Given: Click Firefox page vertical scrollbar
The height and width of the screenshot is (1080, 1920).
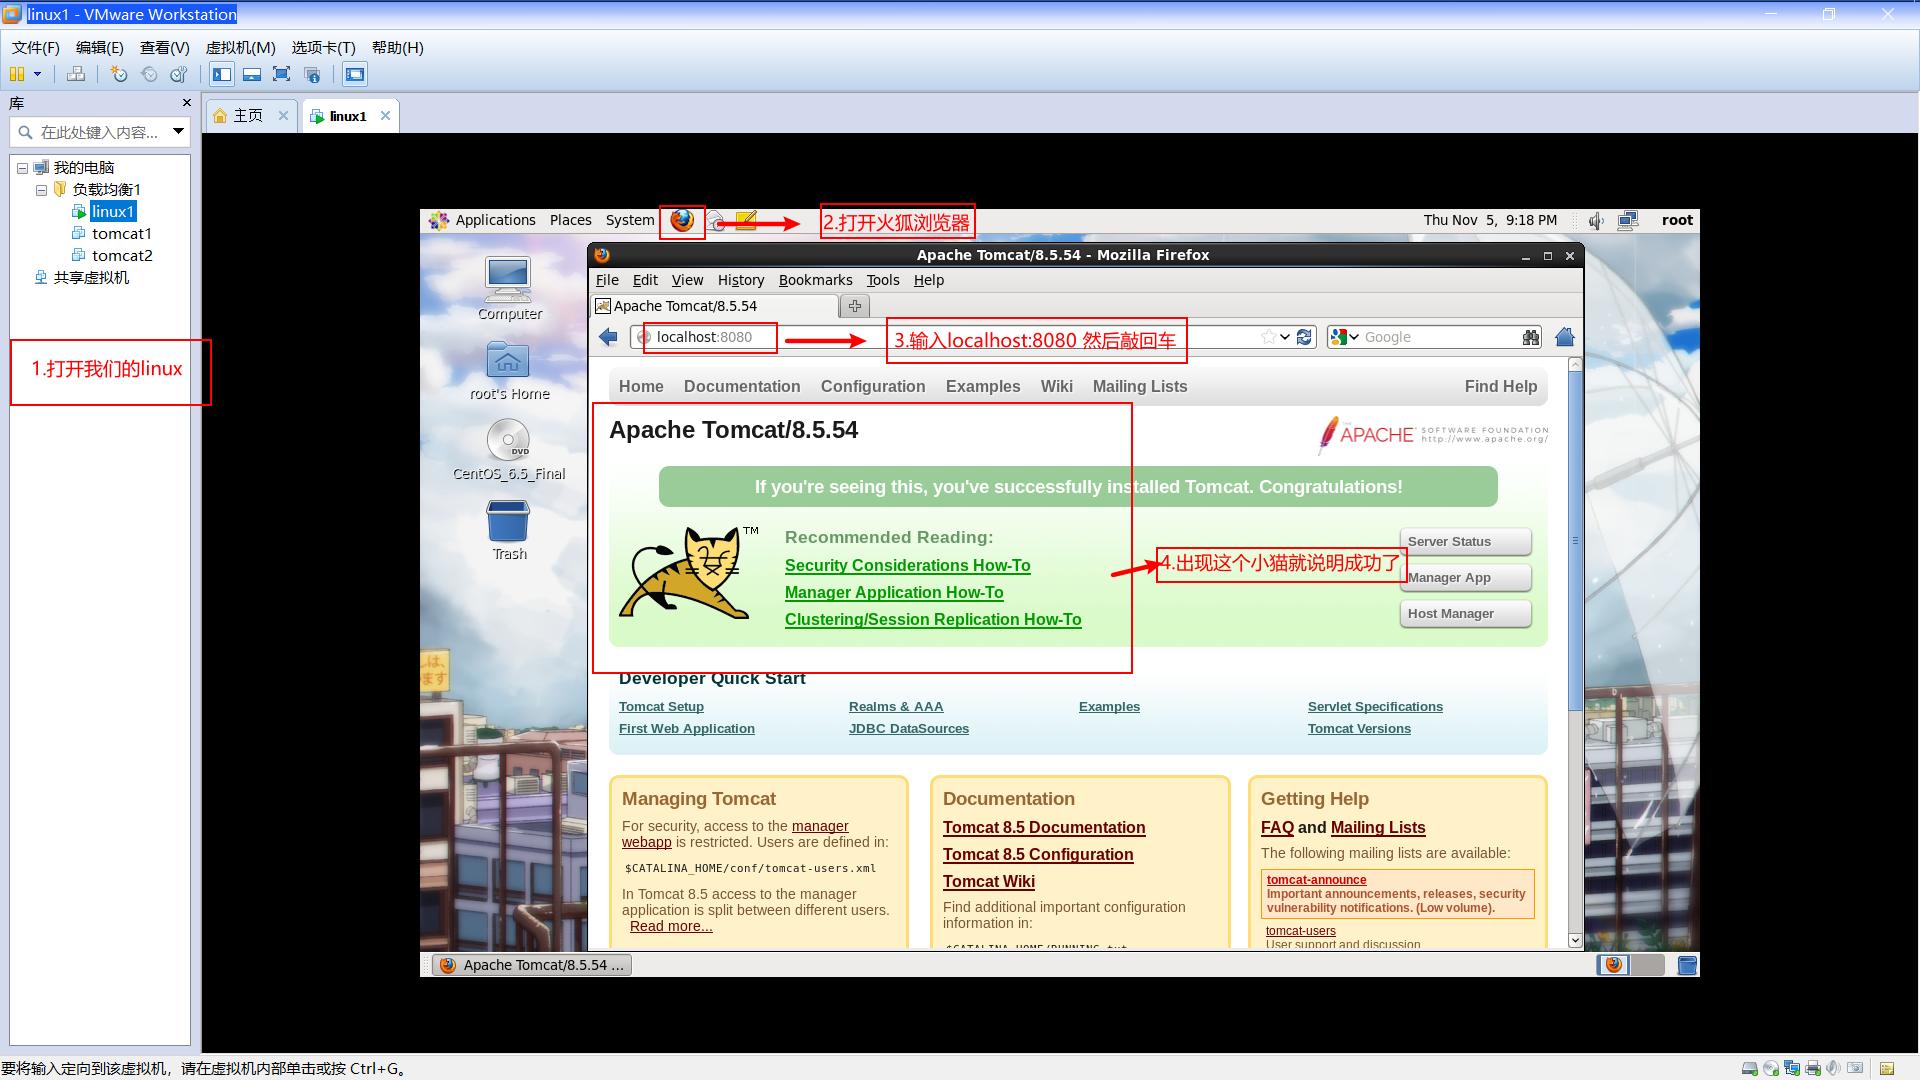Looking at the screenshot, I should coord(1575,540).
